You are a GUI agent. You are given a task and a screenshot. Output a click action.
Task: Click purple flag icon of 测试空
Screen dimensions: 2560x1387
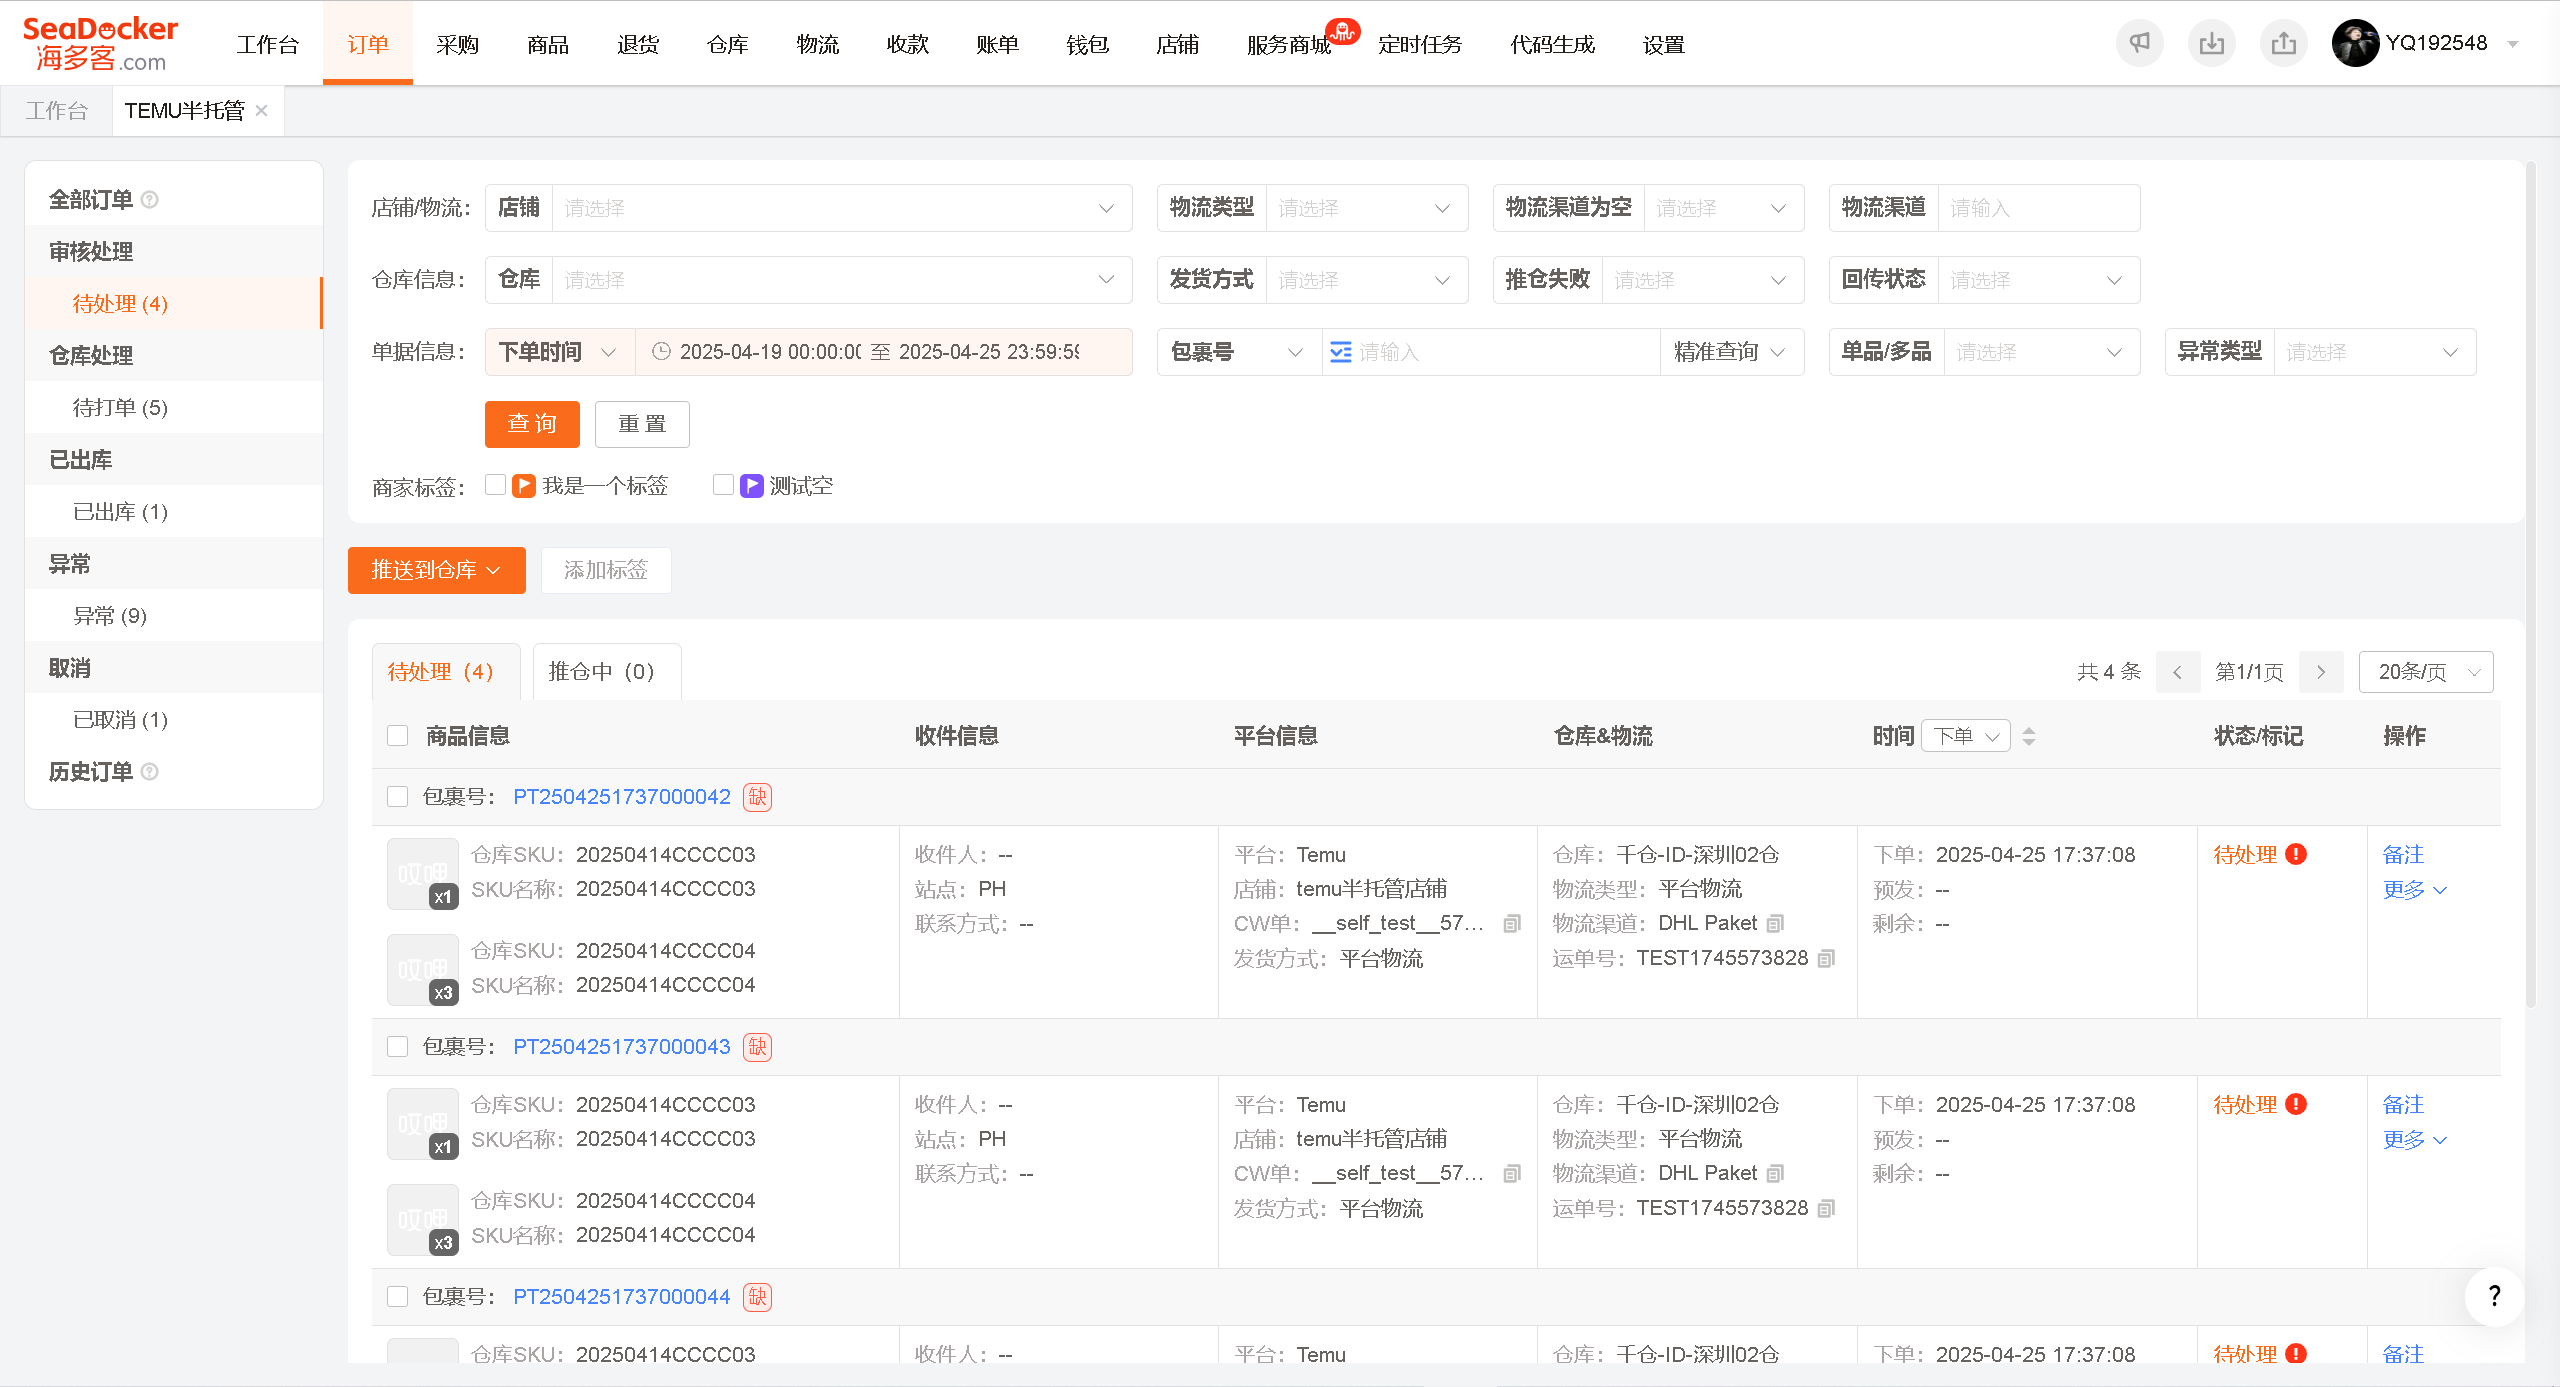coord(752,486)
